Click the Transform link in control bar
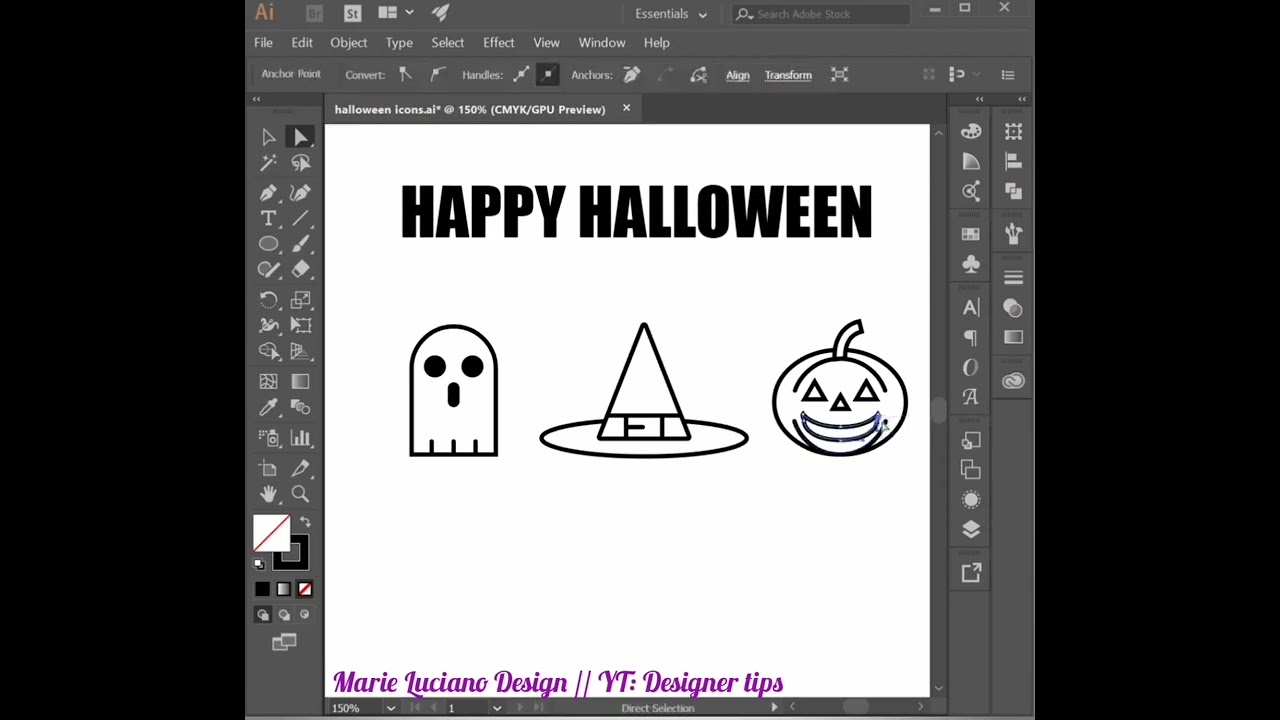The image size is (1280, 720). 788,75
